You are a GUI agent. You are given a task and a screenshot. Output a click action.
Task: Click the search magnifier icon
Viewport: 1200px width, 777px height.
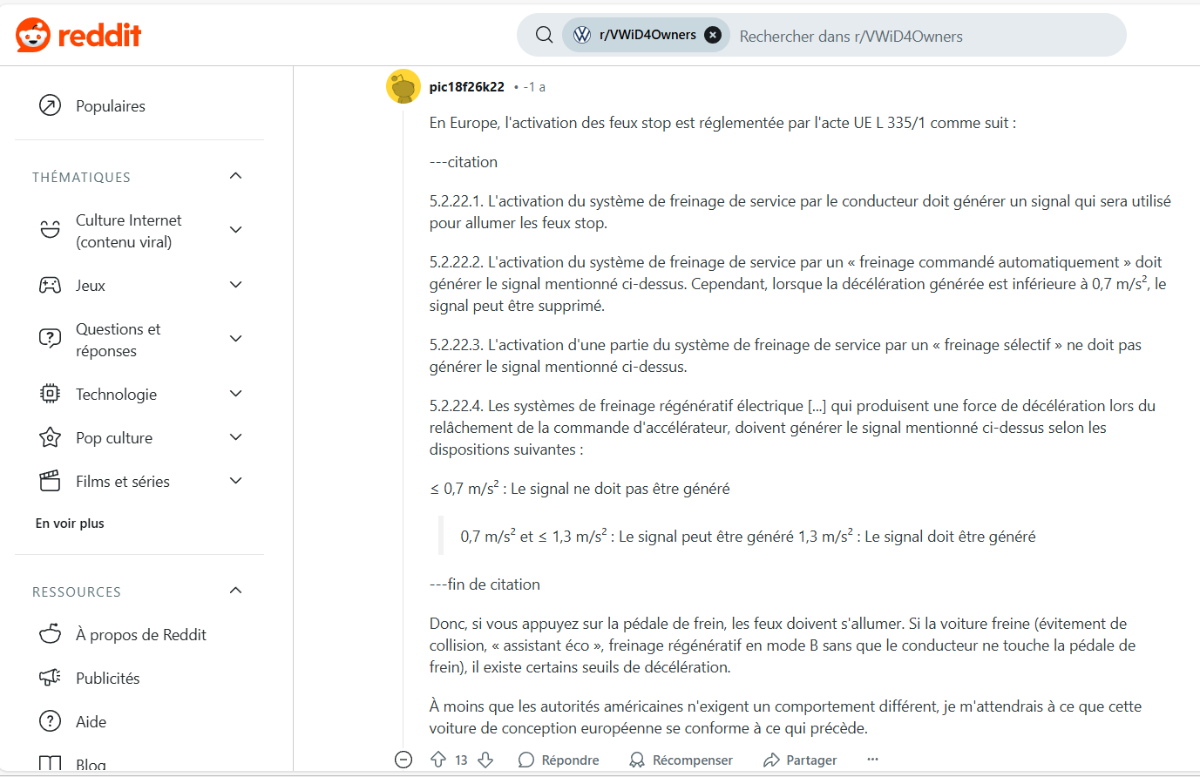coord(544,35)
